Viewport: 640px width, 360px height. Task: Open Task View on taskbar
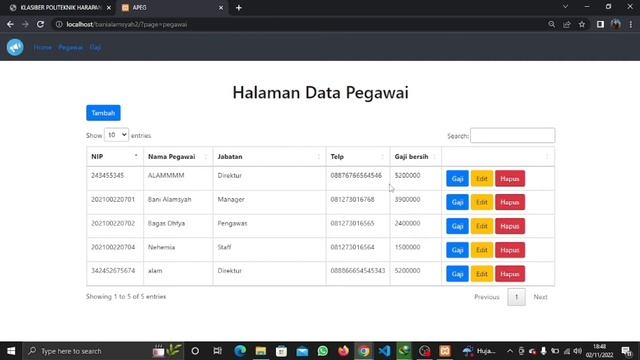[218, 351]
